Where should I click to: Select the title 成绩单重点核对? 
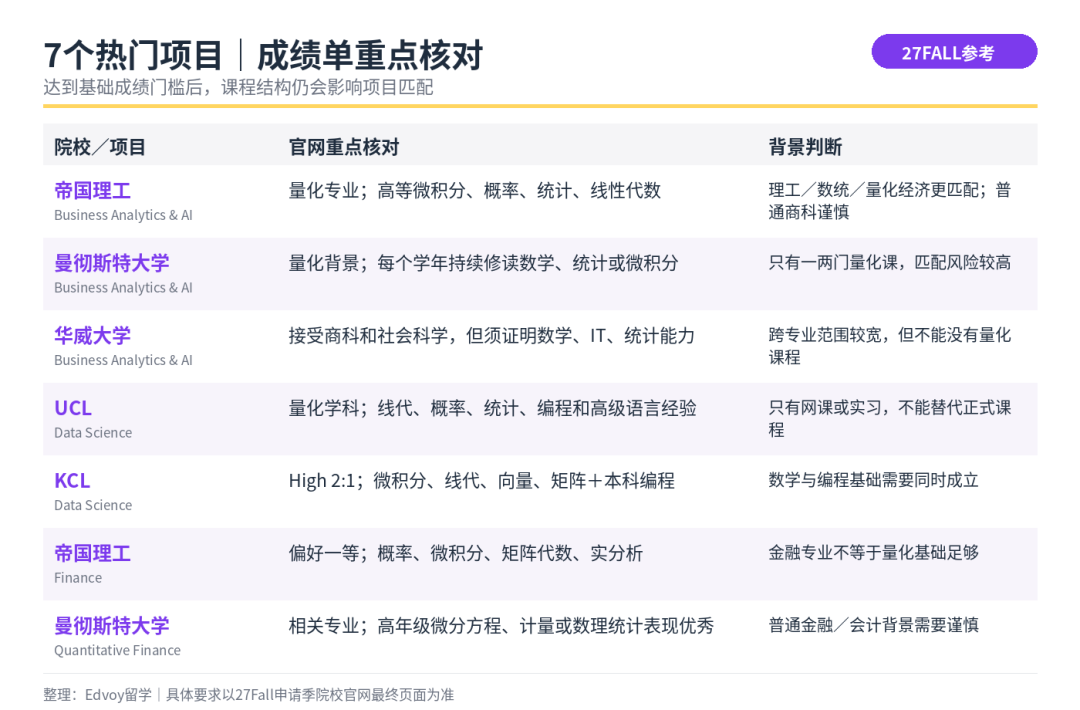pos(370,56)
